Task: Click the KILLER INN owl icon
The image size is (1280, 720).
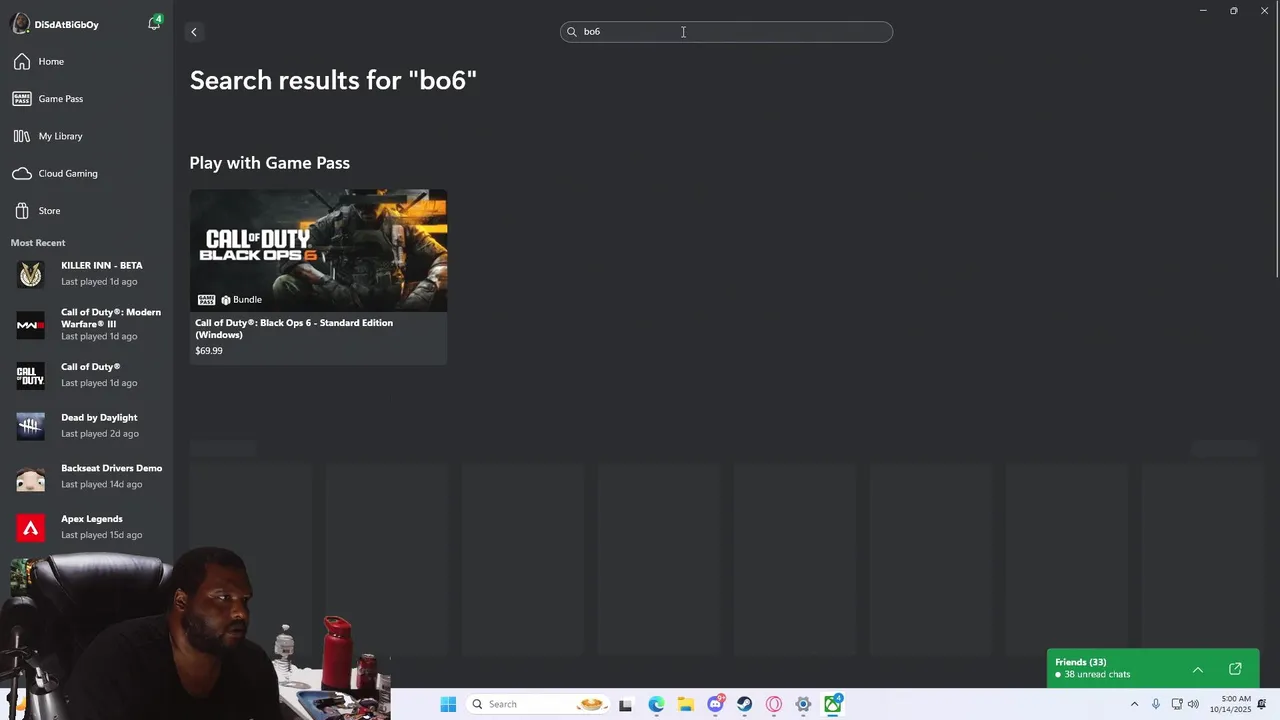Action: [x=30, y=274]
